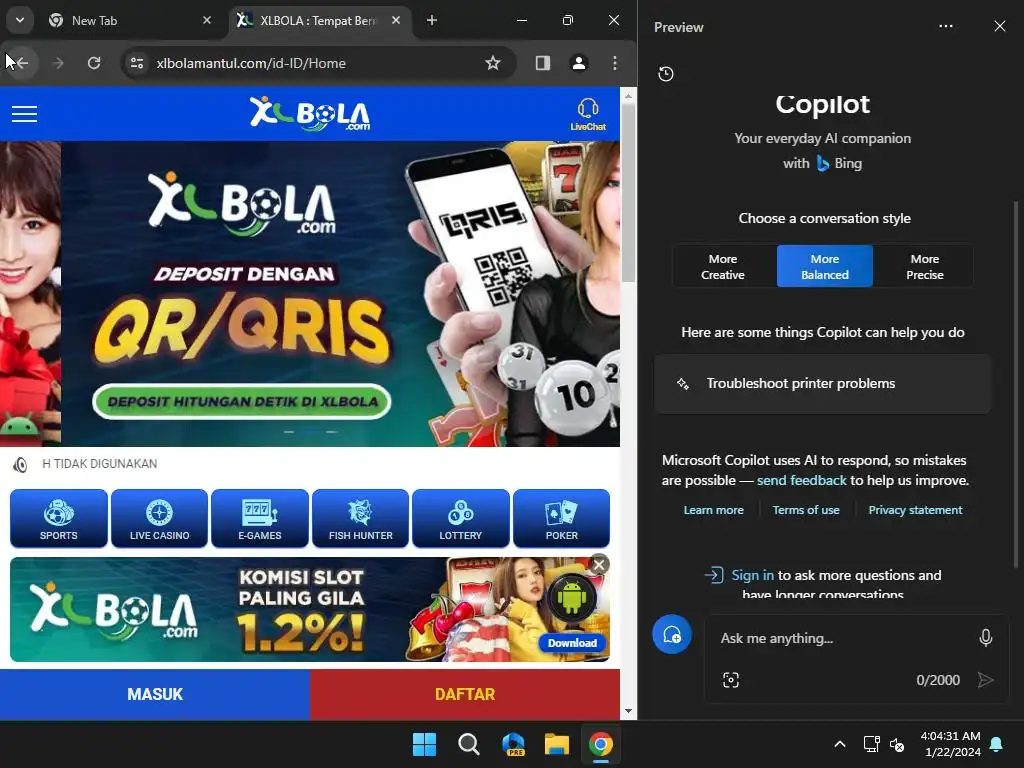Viewport: 1024px width, 768px height.
Task: Show hidden system tray icons
Action: click(840, 744)
